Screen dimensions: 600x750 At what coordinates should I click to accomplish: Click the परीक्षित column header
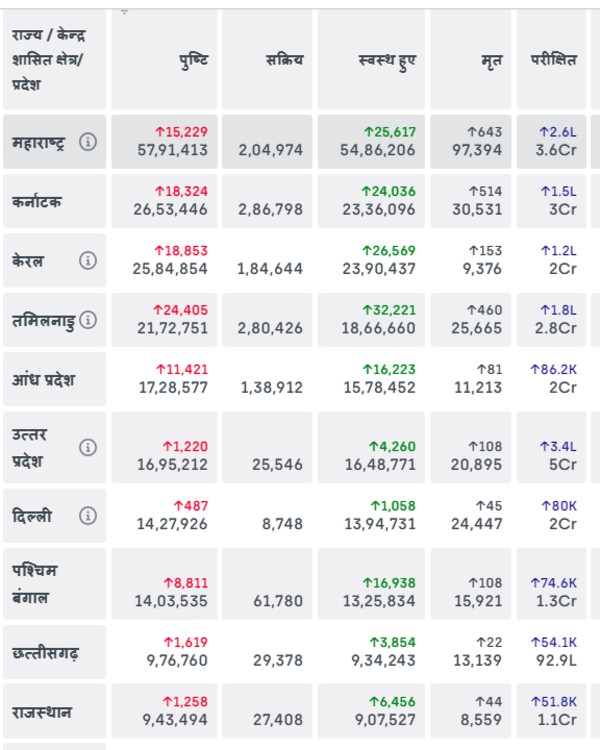tap(553, 60)
